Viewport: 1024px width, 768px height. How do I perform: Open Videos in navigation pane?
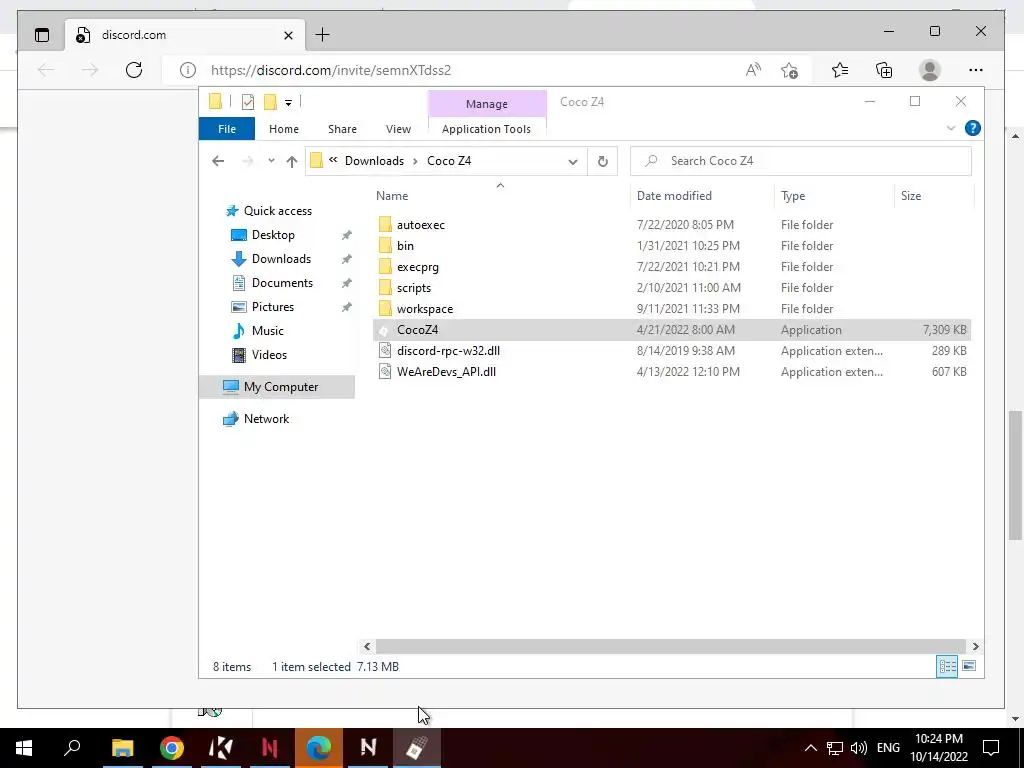pyautogui.click(x=269, y=355)
